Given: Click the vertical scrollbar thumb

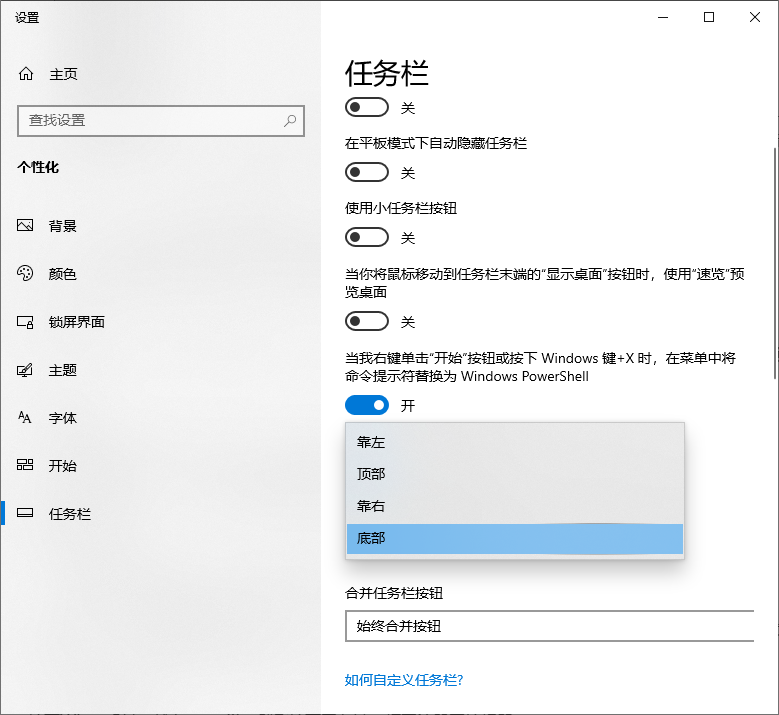Looking at the screenshot, I should pos(775,263).
